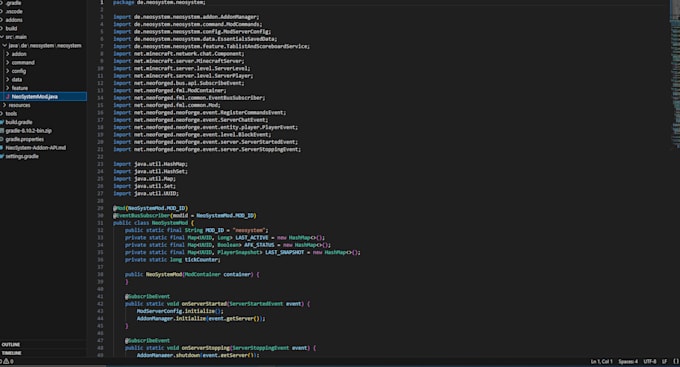680x367 pixels.
Task: Collapse the src\main folder chevron
Action: coord(2,37)
